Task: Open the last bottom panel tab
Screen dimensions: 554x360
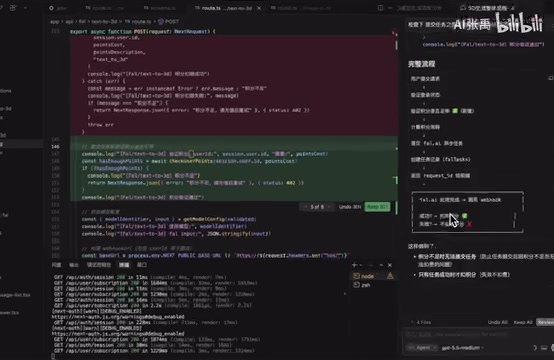Action: pyautogui.click(x=142, y=265)
